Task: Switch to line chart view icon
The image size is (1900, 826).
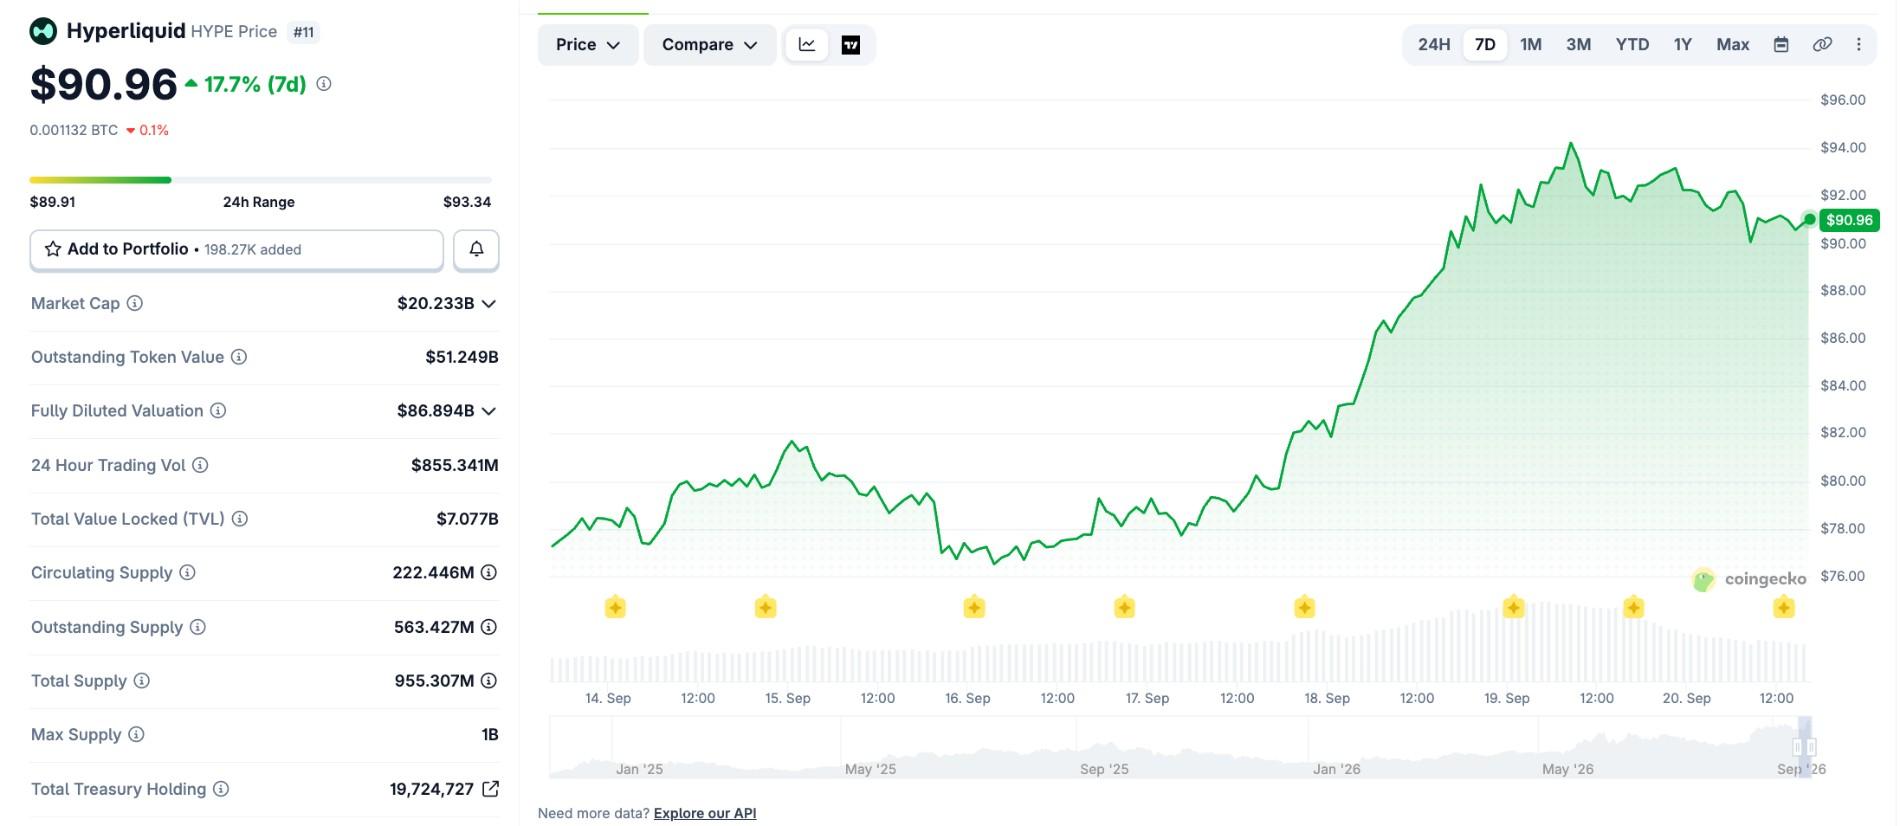Action: (807, 45)
